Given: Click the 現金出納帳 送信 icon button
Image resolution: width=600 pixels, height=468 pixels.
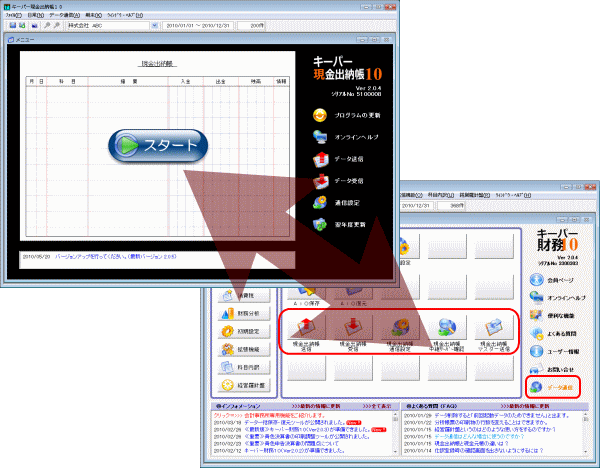Looking at the screenshot, I should [x=306, y=328].
